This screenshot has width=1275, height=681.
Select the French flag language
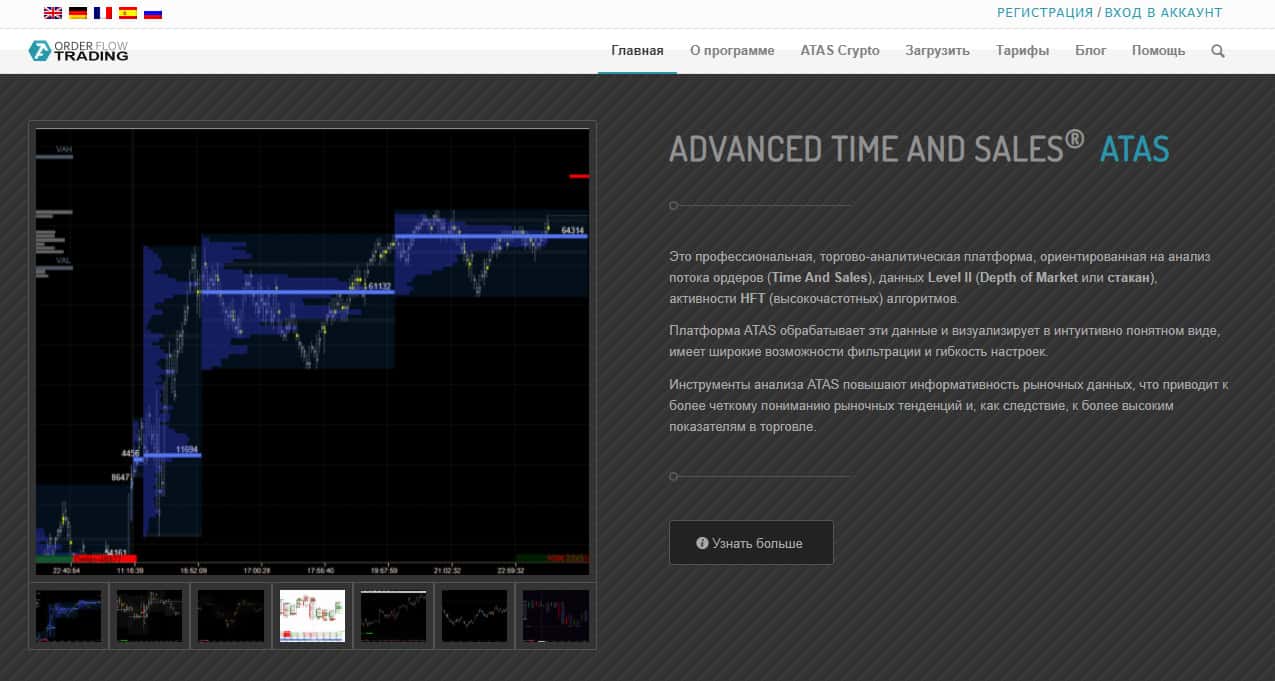(x=103, y=13)
